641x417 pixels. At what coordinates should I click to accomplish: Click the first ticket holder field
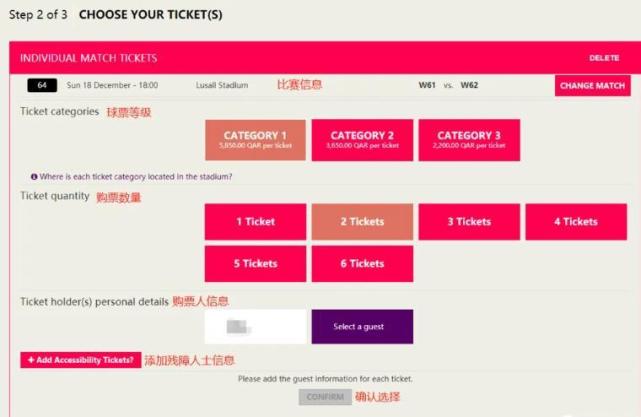point(255,327)
